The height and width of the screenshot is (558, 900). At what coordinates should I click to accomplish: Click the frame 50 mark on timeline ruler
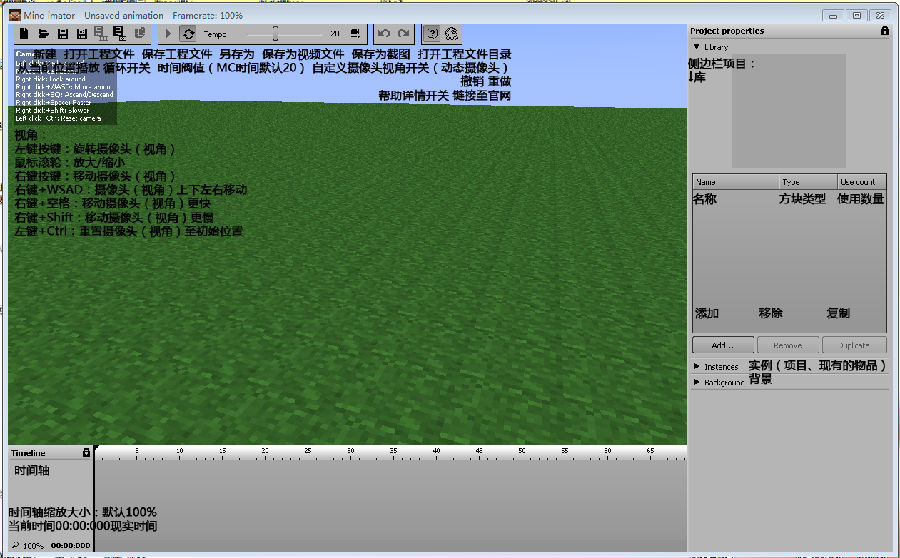coord(522,451)
